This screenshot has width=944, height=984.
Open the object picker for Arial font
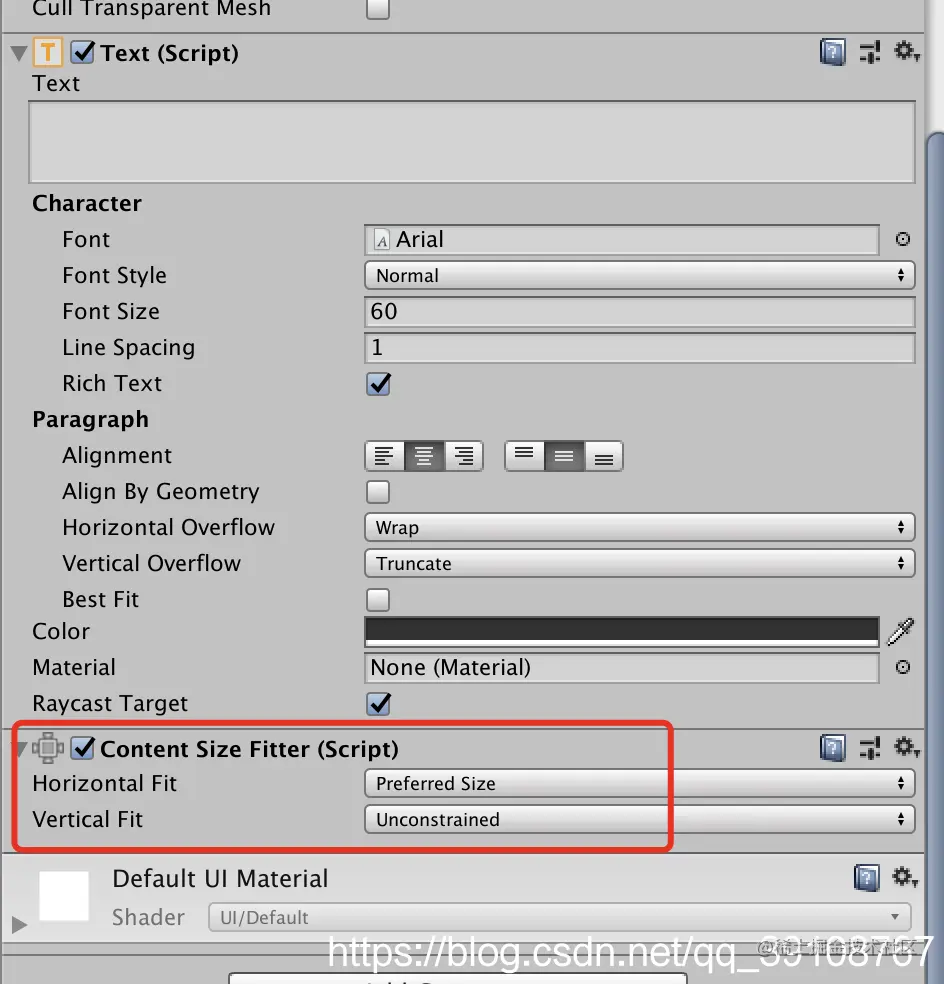click(x=902, y=239)
